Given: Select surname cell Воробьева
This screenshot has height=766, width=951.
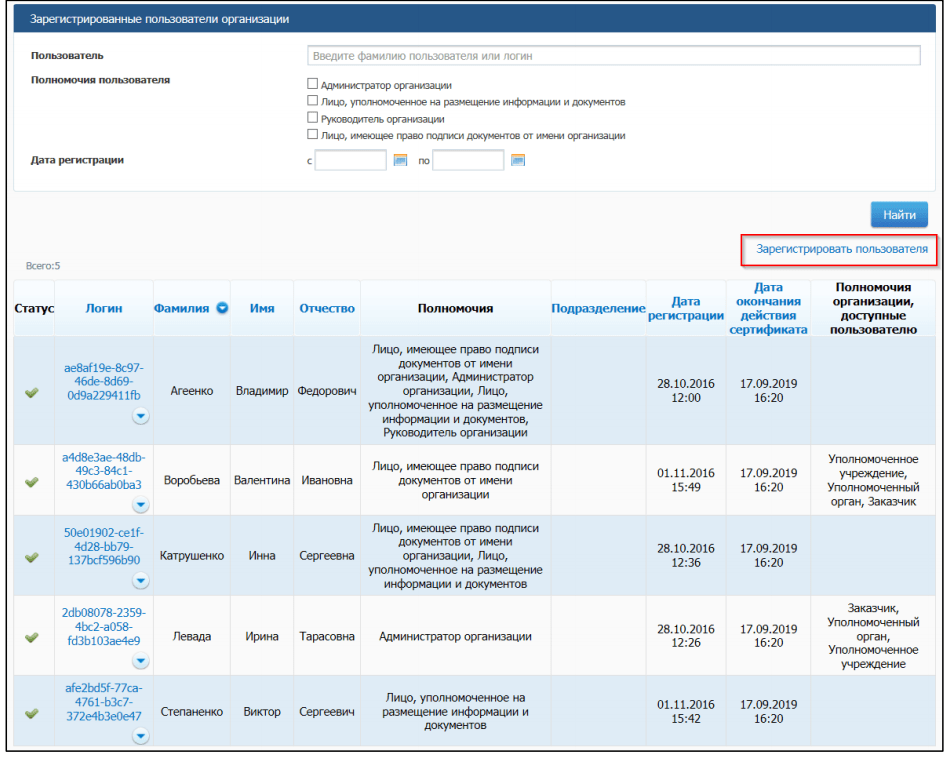Looking at the screenshot, I should pos(192,480).
